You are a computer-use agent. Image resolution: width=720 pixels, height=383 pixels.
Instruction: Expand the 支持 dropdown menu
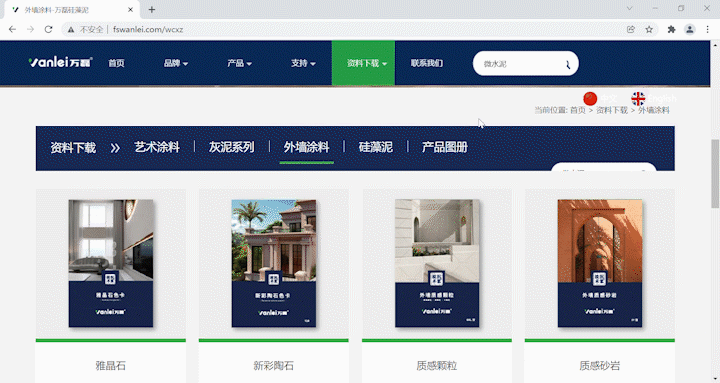[303, 63]
